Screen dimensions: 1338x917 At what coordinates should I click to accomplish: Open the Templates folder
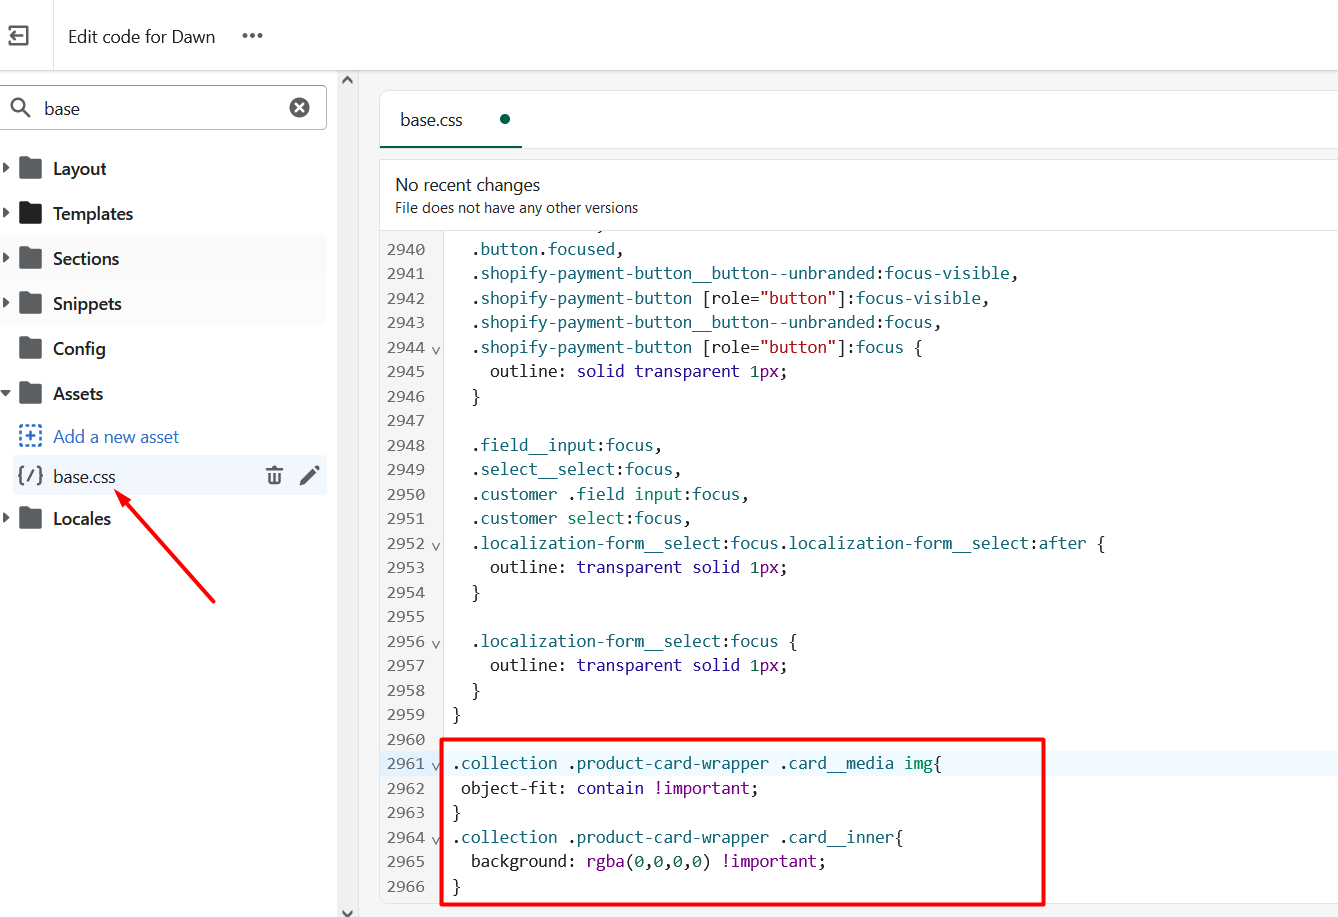tap(93, 214)
